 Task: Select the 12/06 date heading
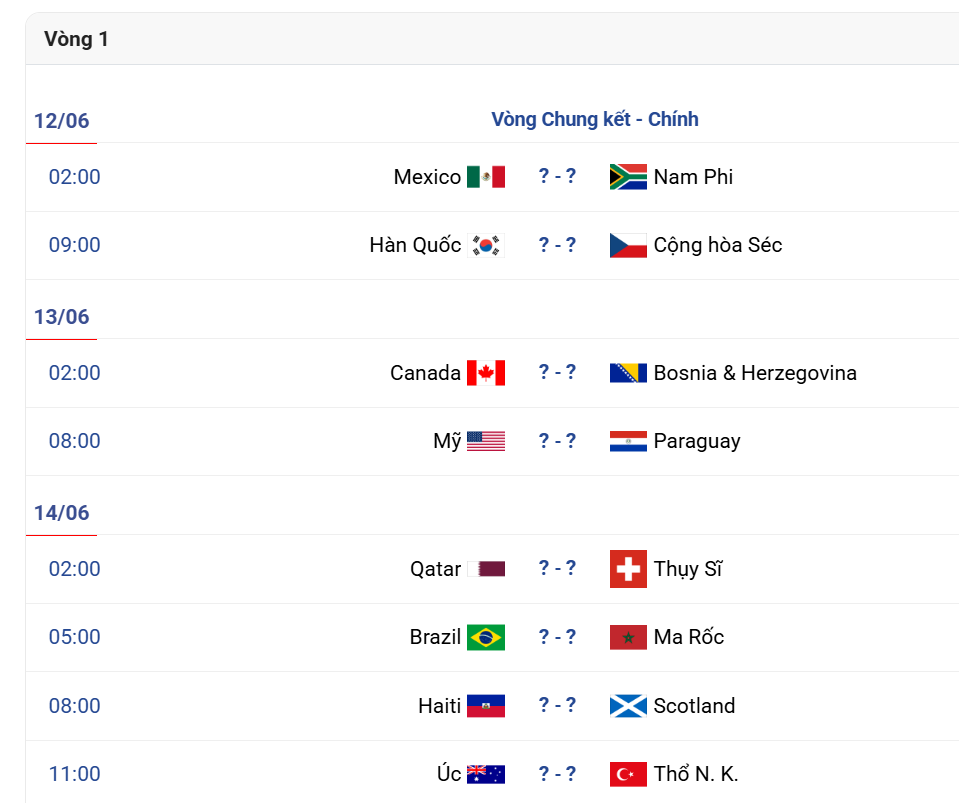(x=61, y=120)
